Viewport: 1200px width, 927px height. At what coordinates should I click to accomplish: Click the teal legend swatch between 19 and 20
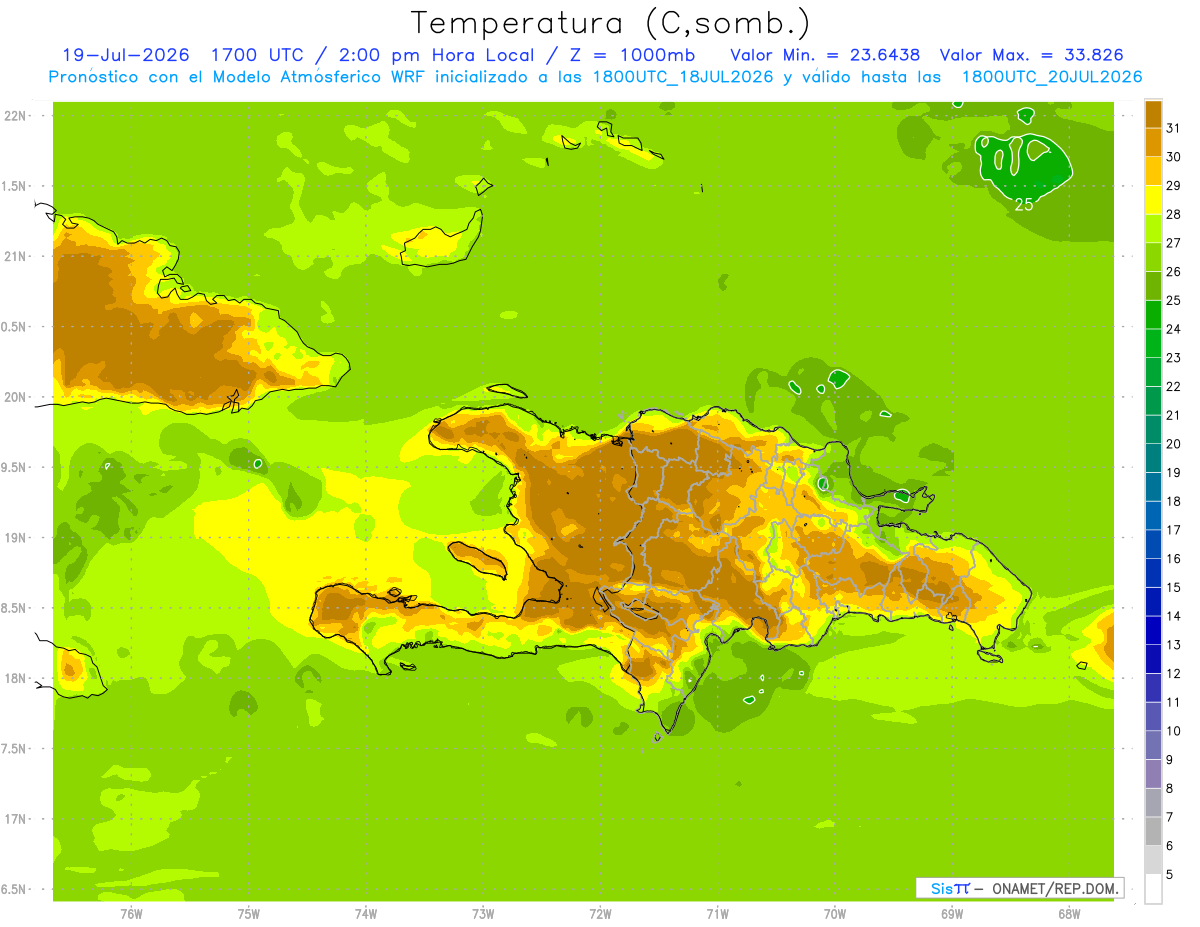1154,458
